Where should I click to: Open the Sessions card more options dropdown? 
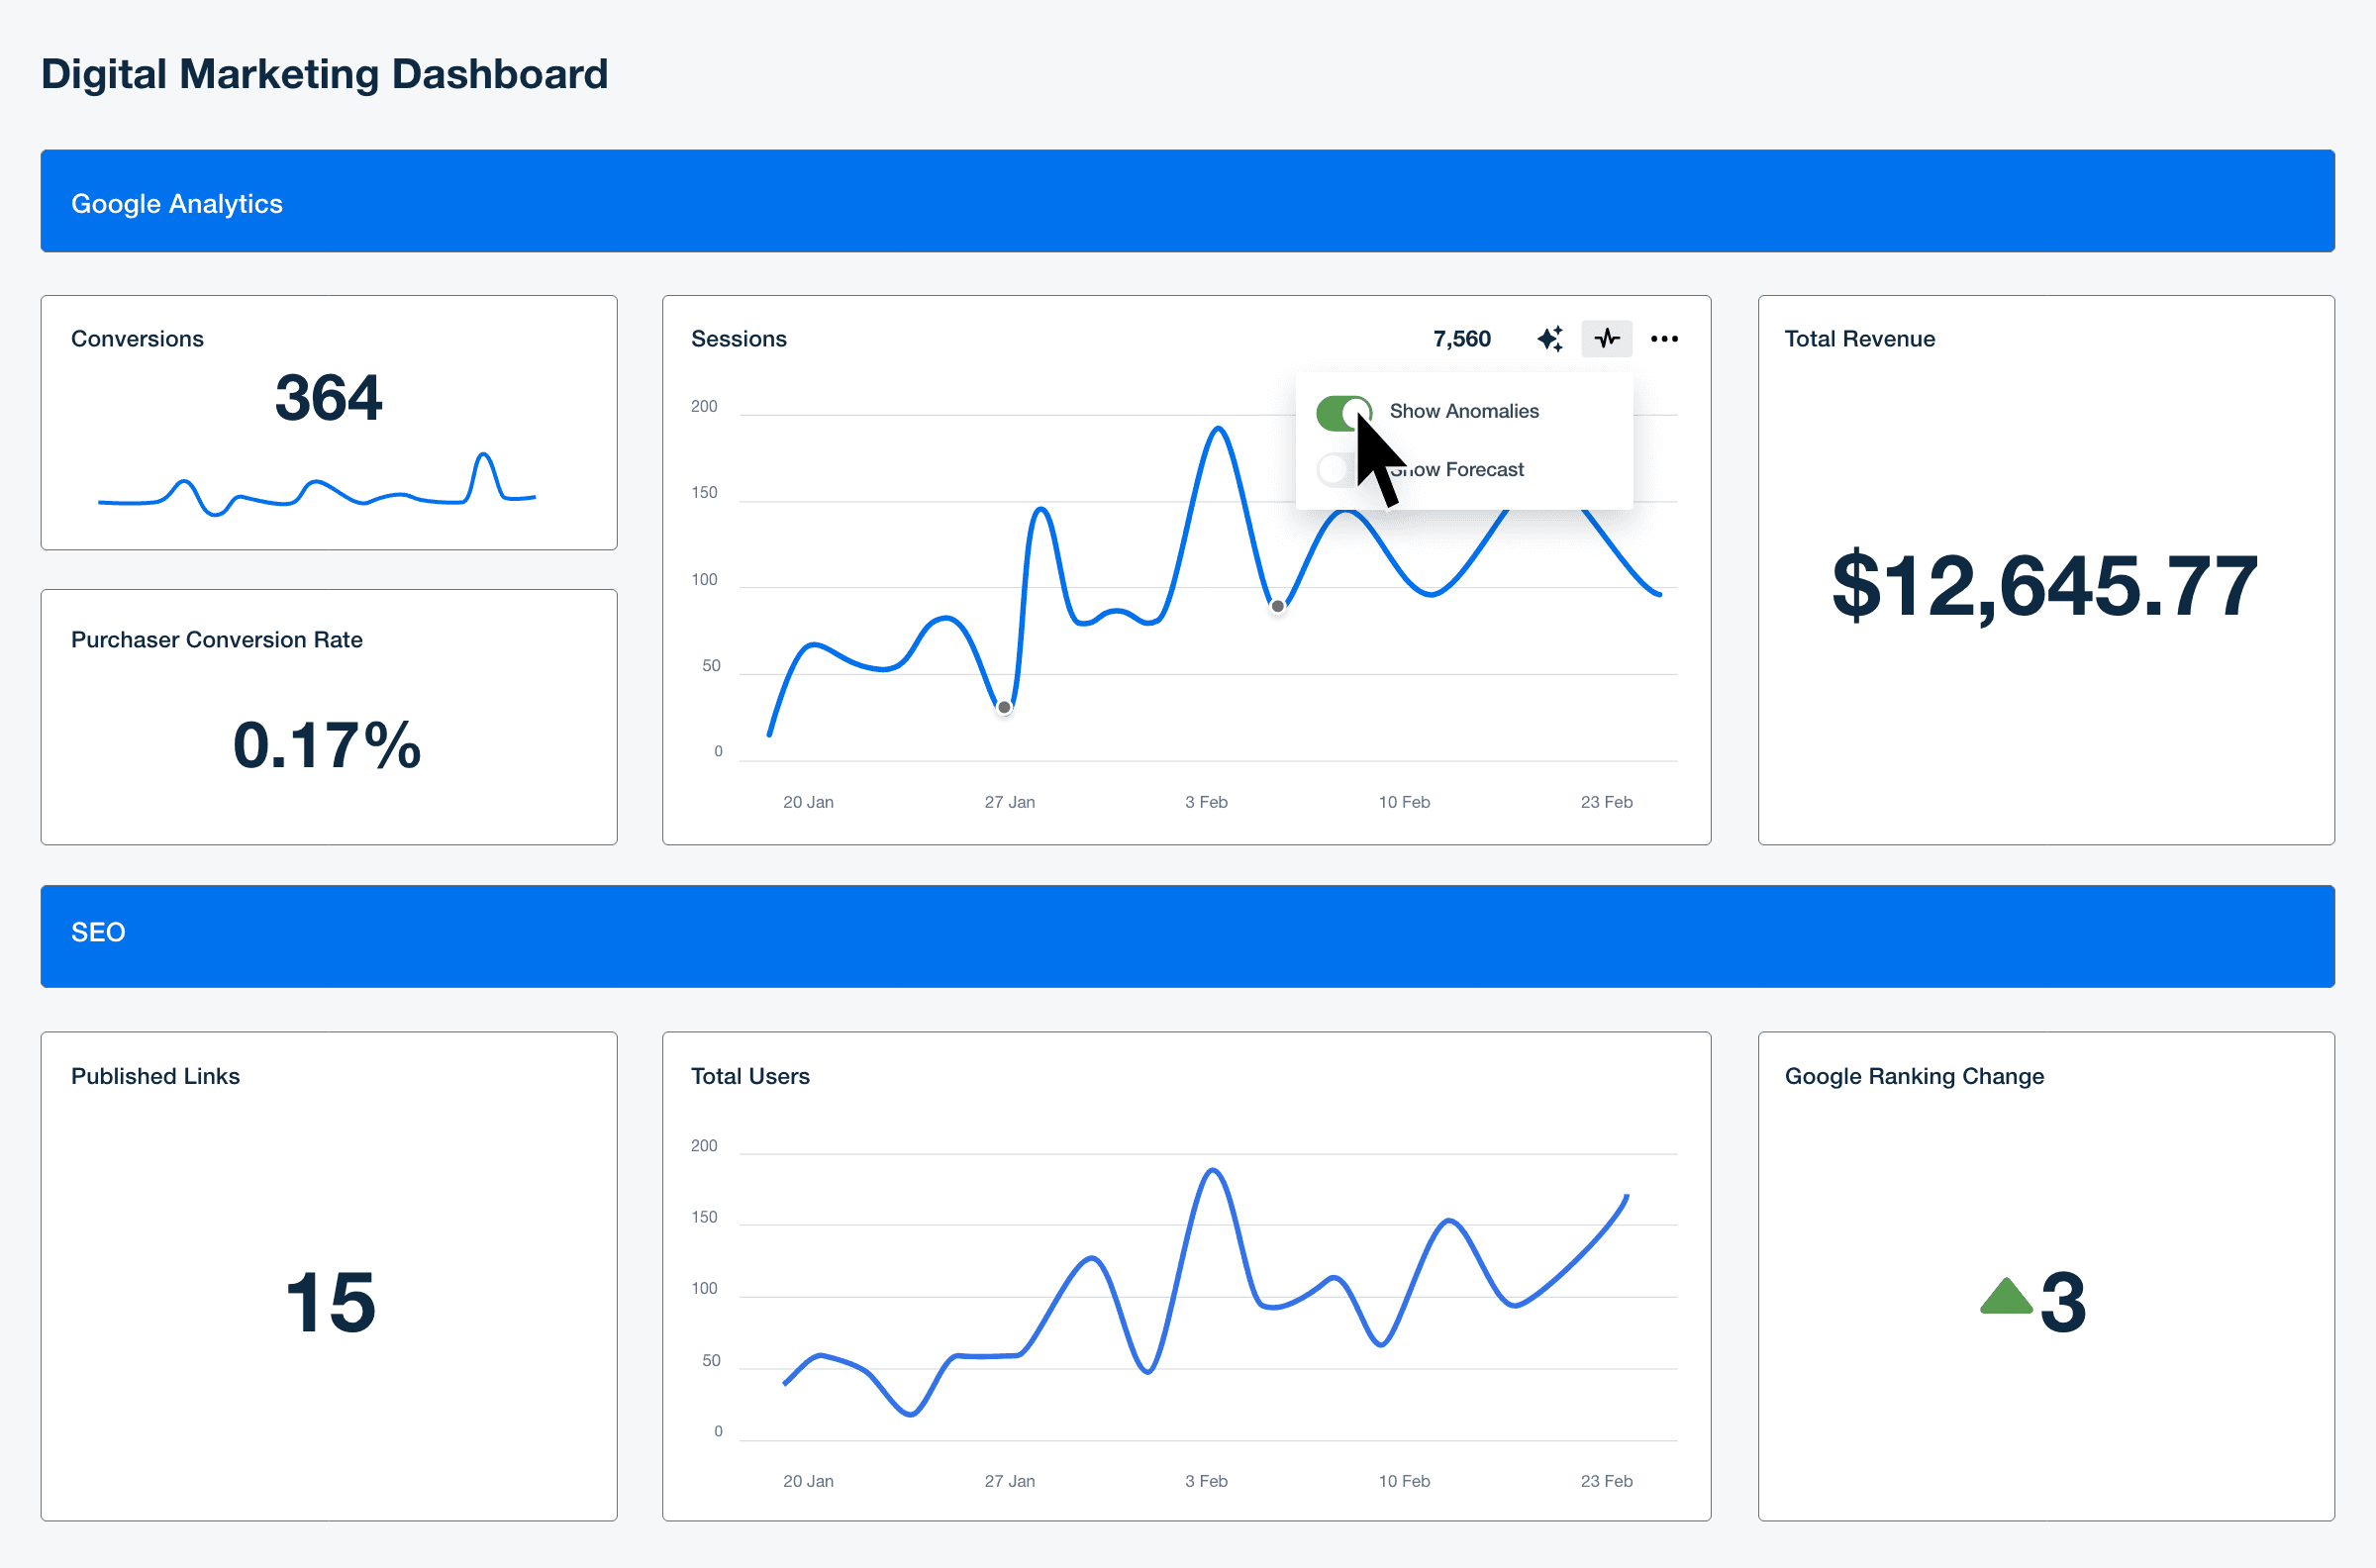pos(1665,339)
